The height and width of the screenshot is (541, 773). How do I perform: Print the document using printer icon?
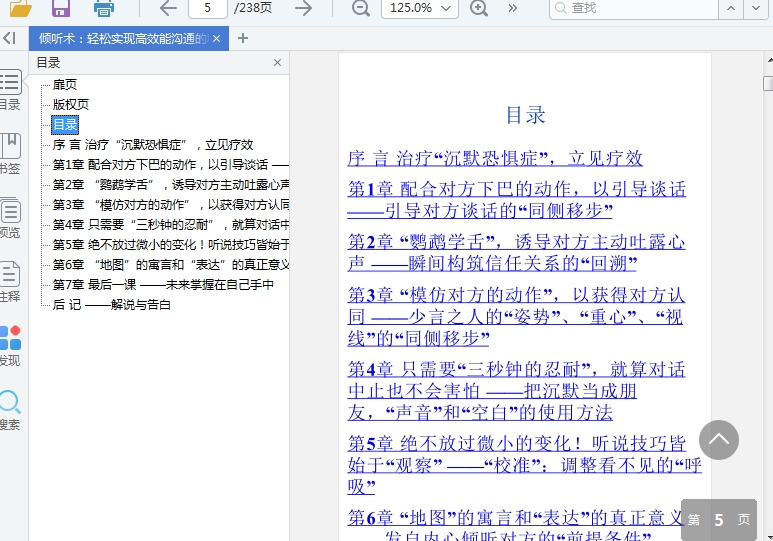103,8
